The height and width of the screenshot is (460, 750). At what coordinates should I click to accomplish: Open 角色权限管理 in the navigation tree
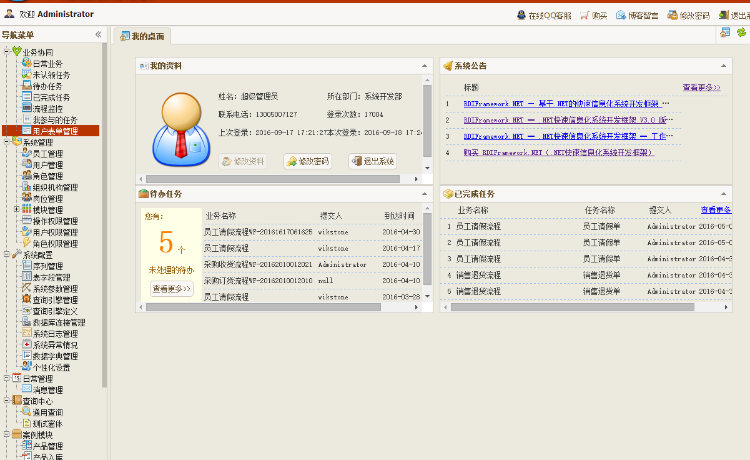[x=55, y=244]
